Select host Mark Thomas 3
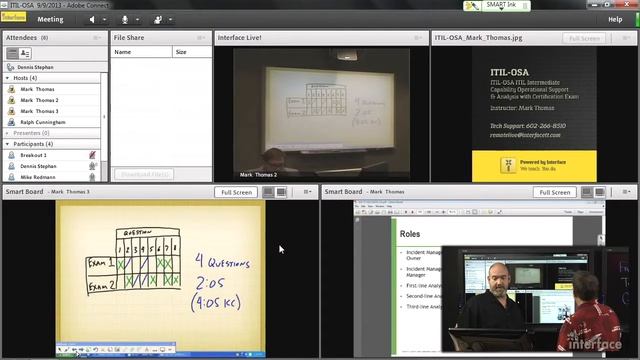Image resolution: width=640 pixels, height=360 pixels. [x=52, y=111]
